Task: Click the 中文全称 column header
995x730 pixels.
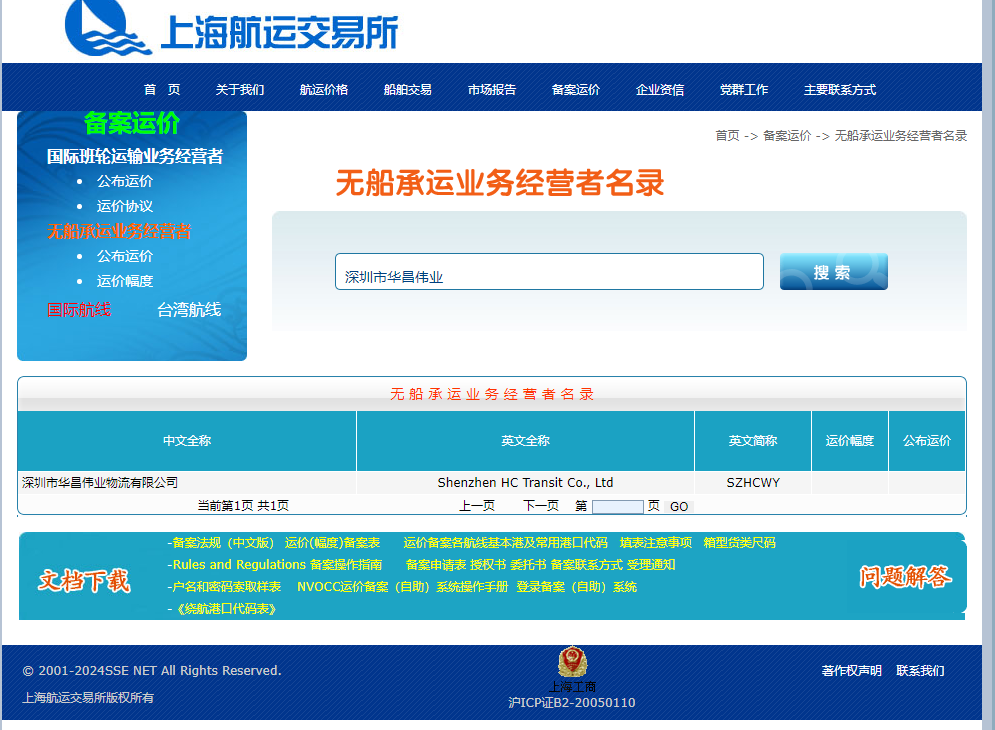Action: (187, 441)
